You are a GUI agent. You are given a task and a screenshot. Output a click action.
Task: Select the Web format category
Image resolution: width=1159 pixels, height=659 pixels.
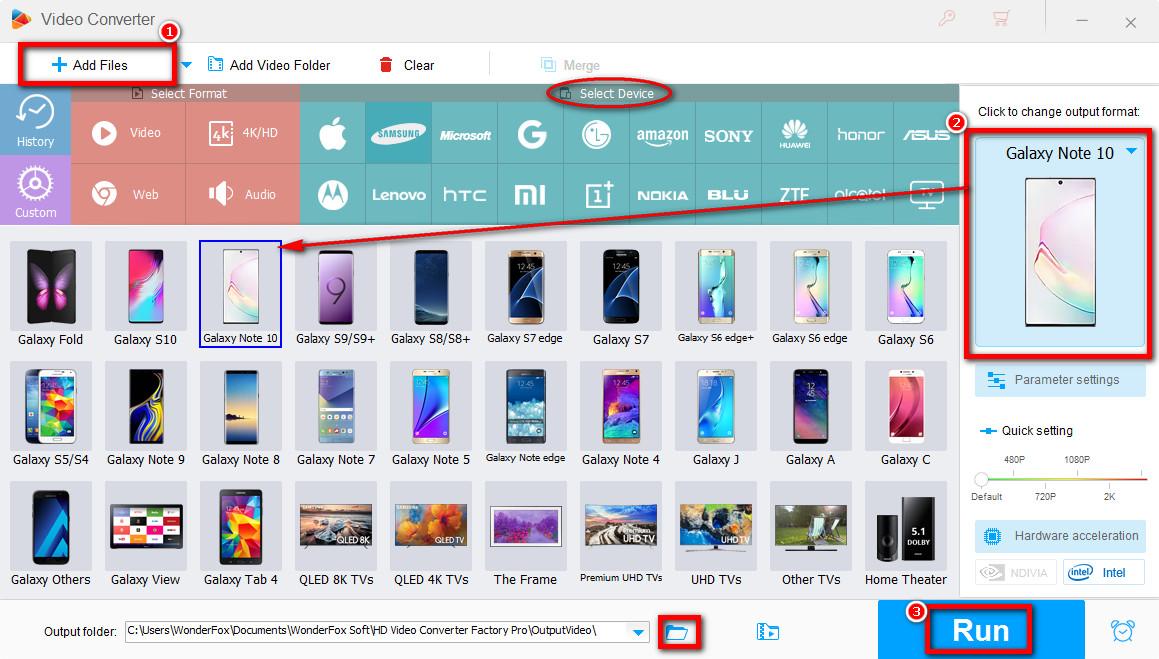(128, 194)
